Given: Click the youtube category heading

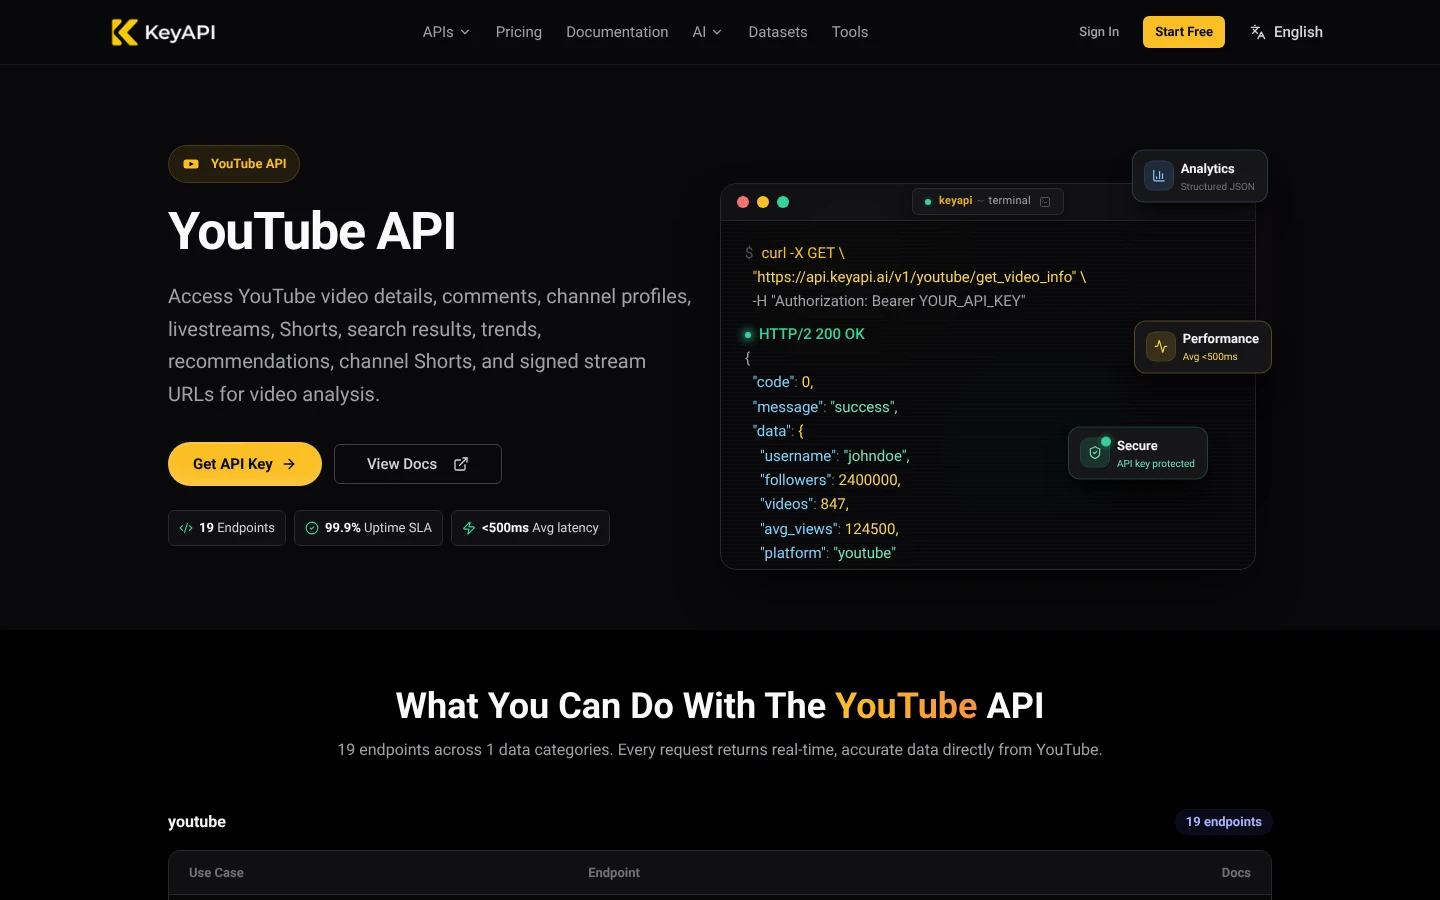Looking at the screenshot, I should (x=197, y=822).
